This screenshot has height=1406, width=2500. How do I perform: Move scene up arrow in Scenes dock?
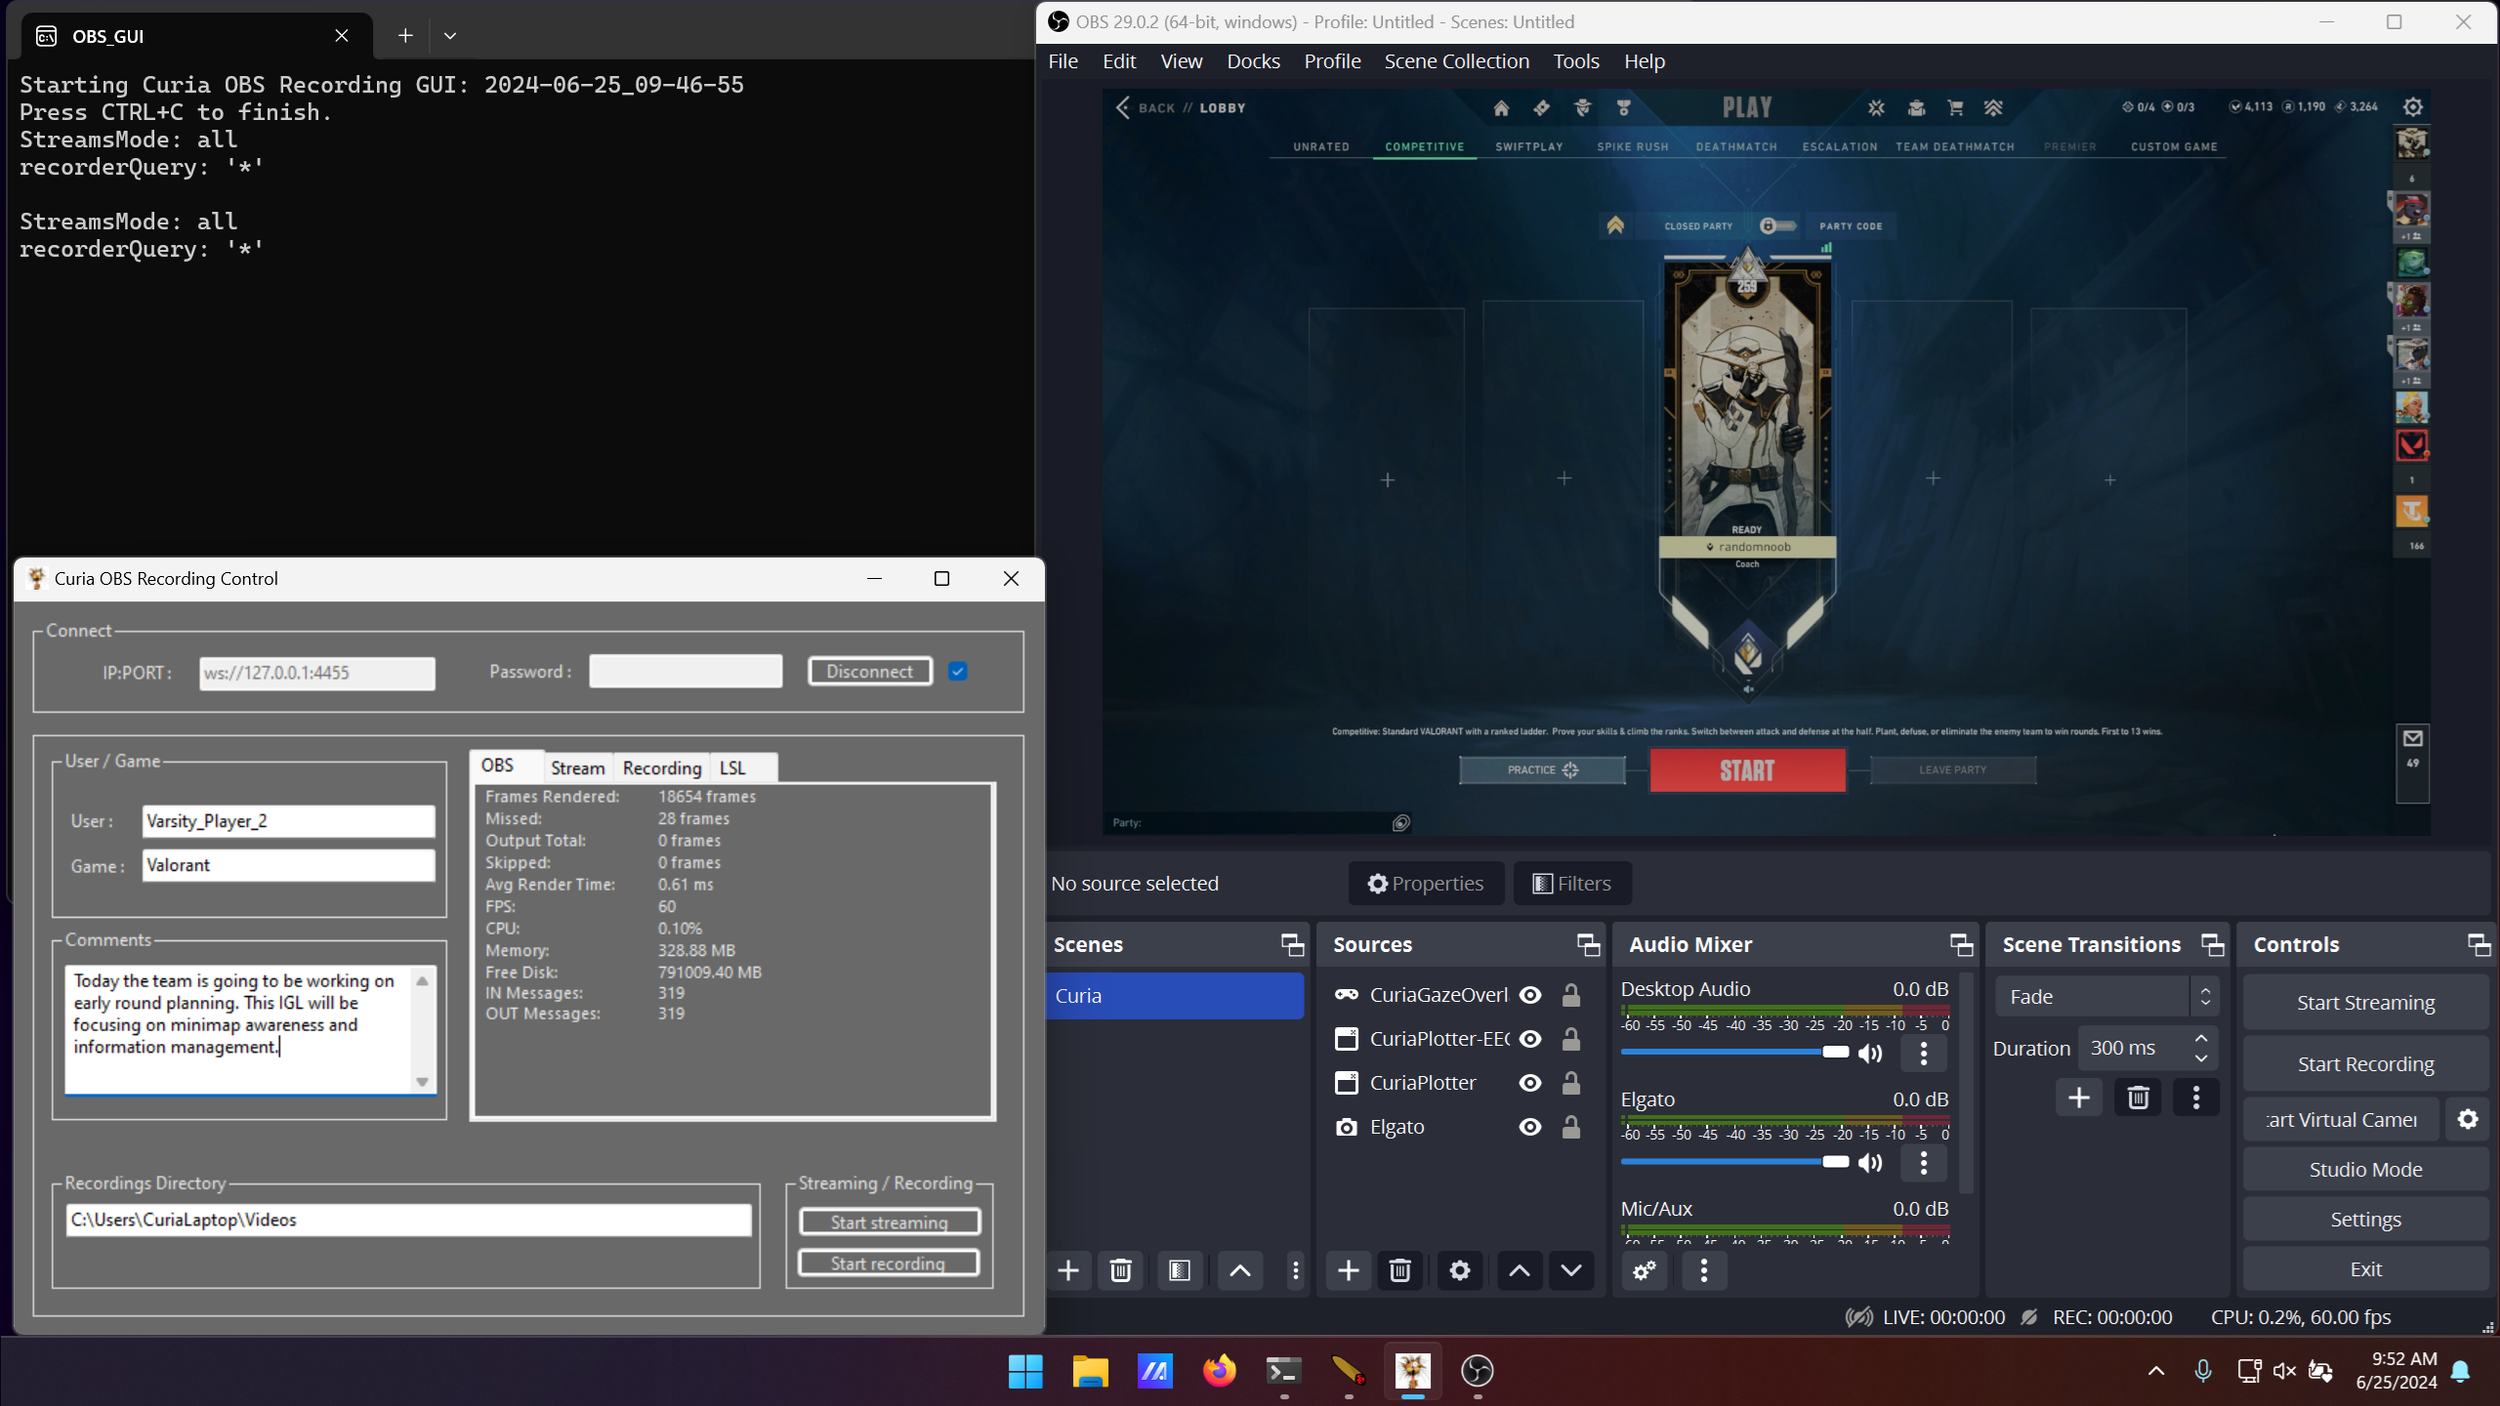coord(1239,1270)
